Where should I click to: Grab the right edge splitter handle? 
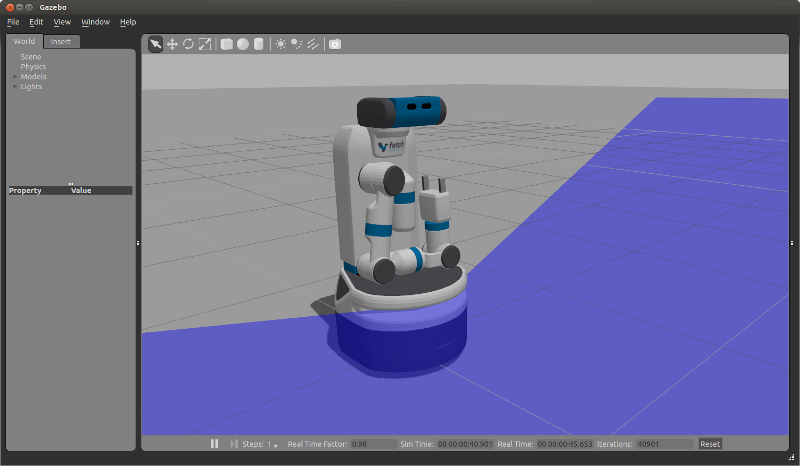coord(792,243)
